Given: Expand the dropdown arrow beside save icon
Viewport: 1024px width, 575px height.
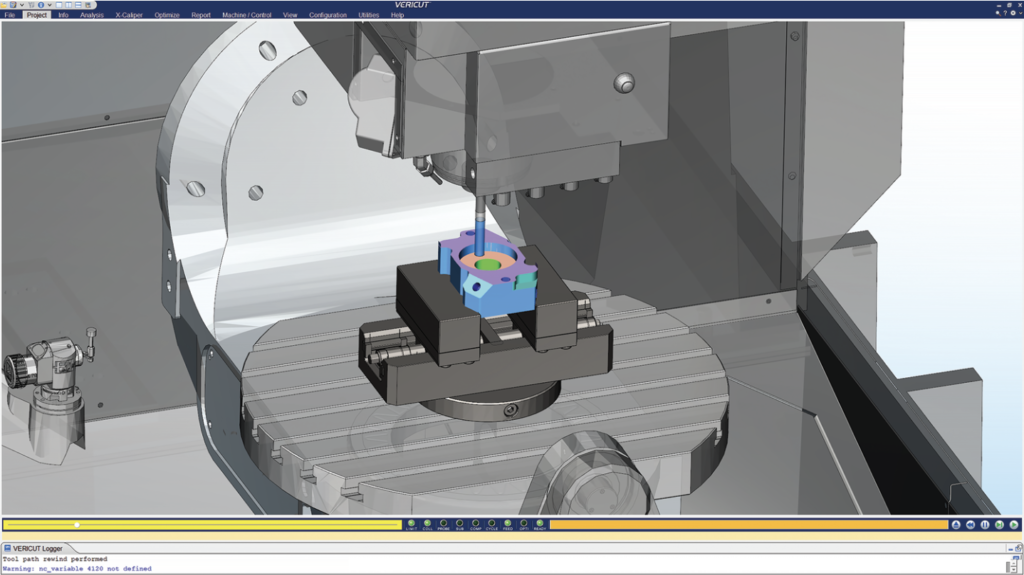Looking at the screenshot, I should pos(22,5).
